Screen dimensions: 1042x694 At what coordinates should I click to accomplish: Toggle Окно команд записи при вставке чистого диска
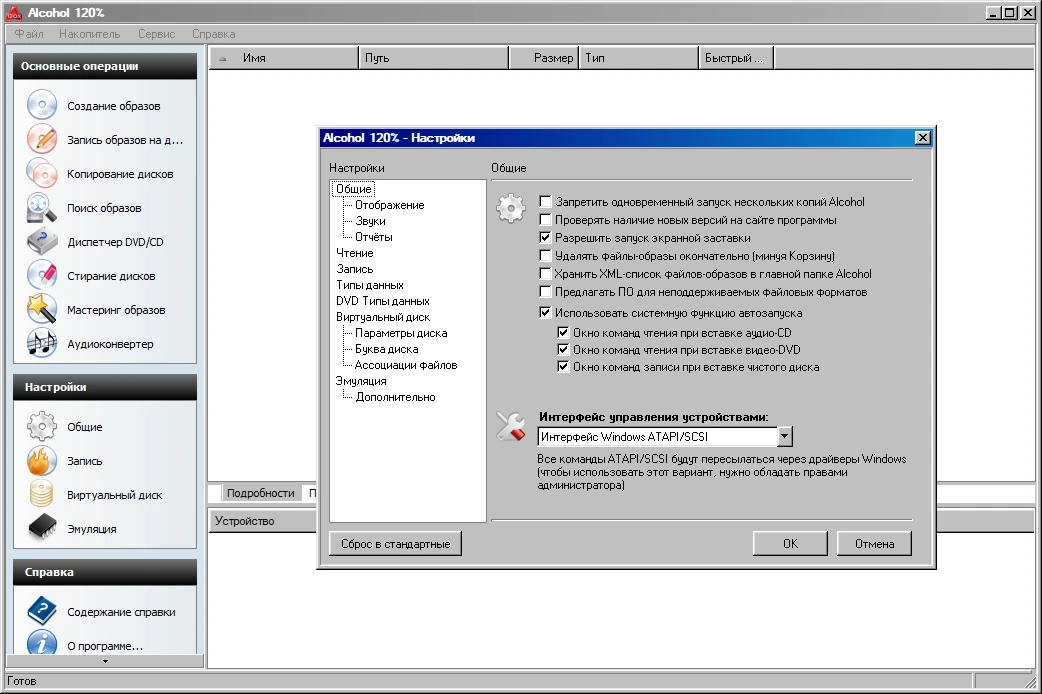tap(563, 366)
